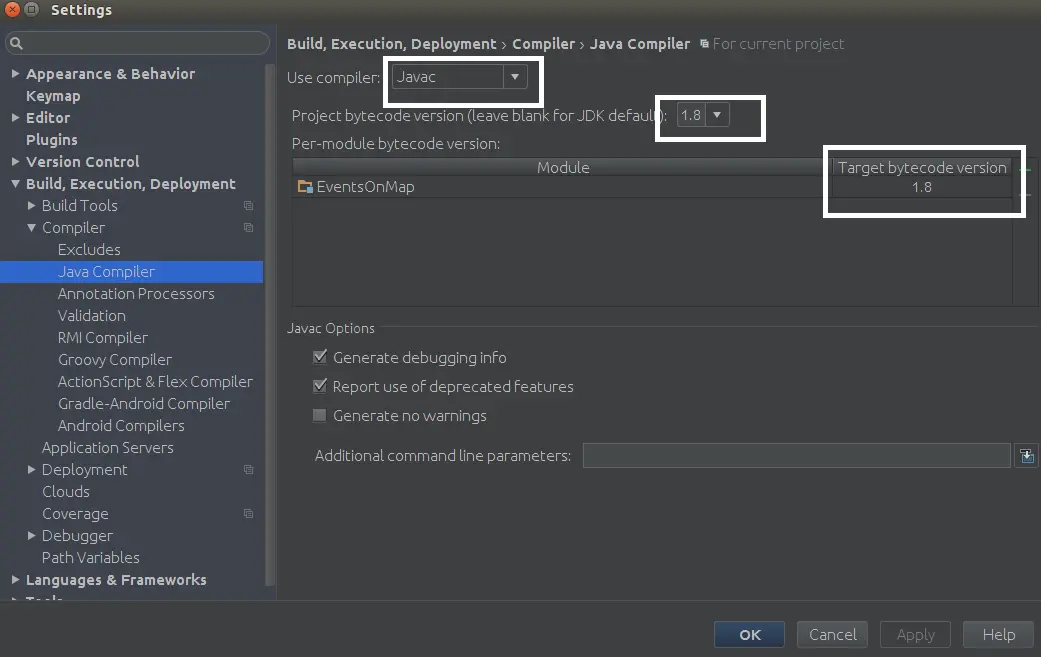Focus the settings search field
1041x657 pixels.
[x=137, y=44]
